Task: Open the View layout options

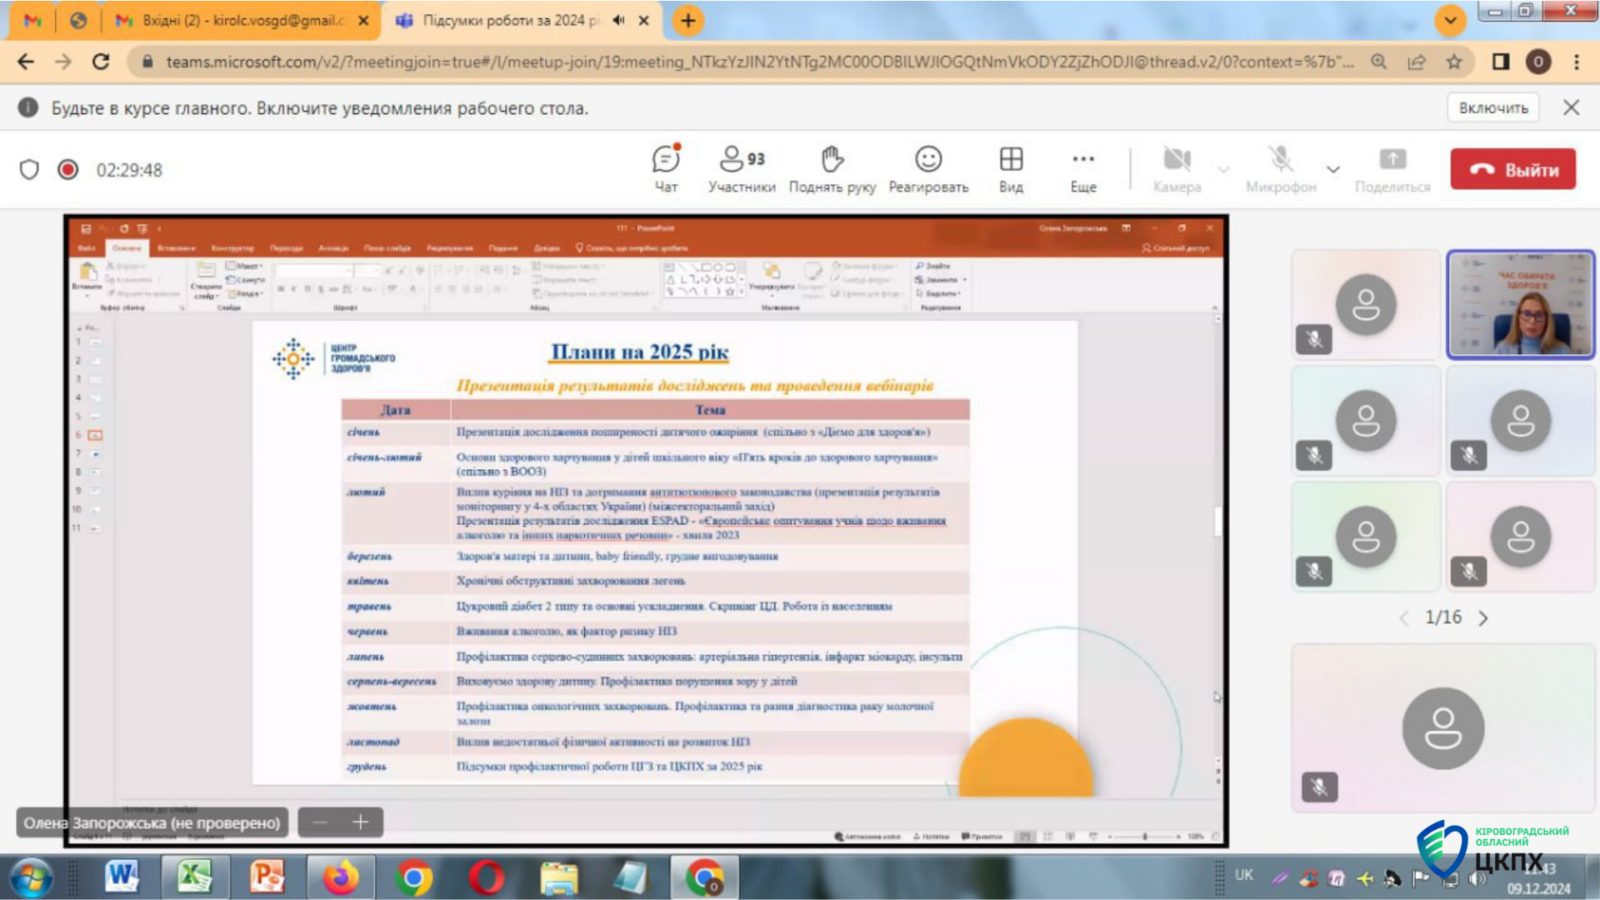Action: pyautogui.click(x=1011, y=169)
